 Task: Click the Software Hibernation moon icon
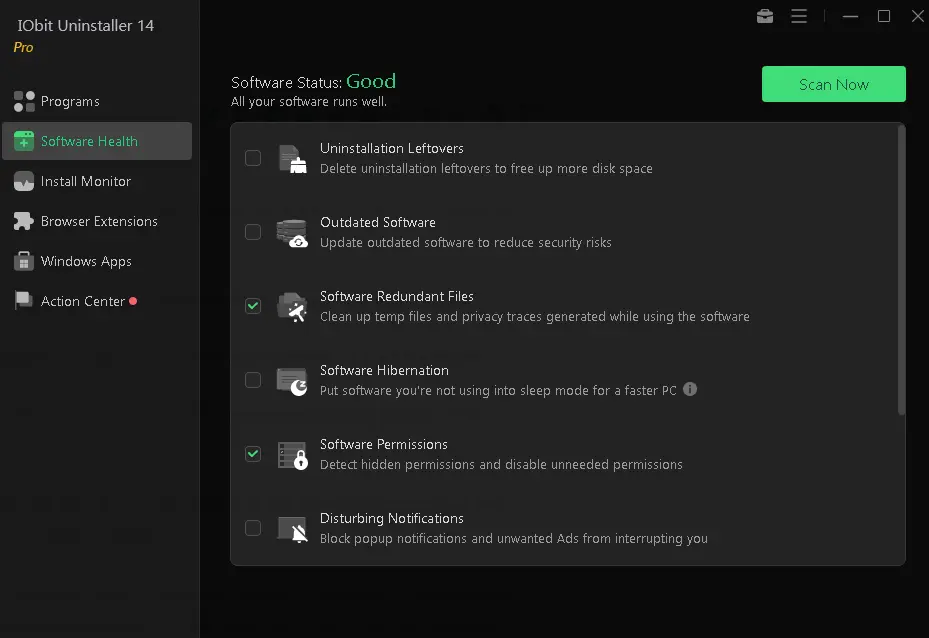tap(292, 381)
